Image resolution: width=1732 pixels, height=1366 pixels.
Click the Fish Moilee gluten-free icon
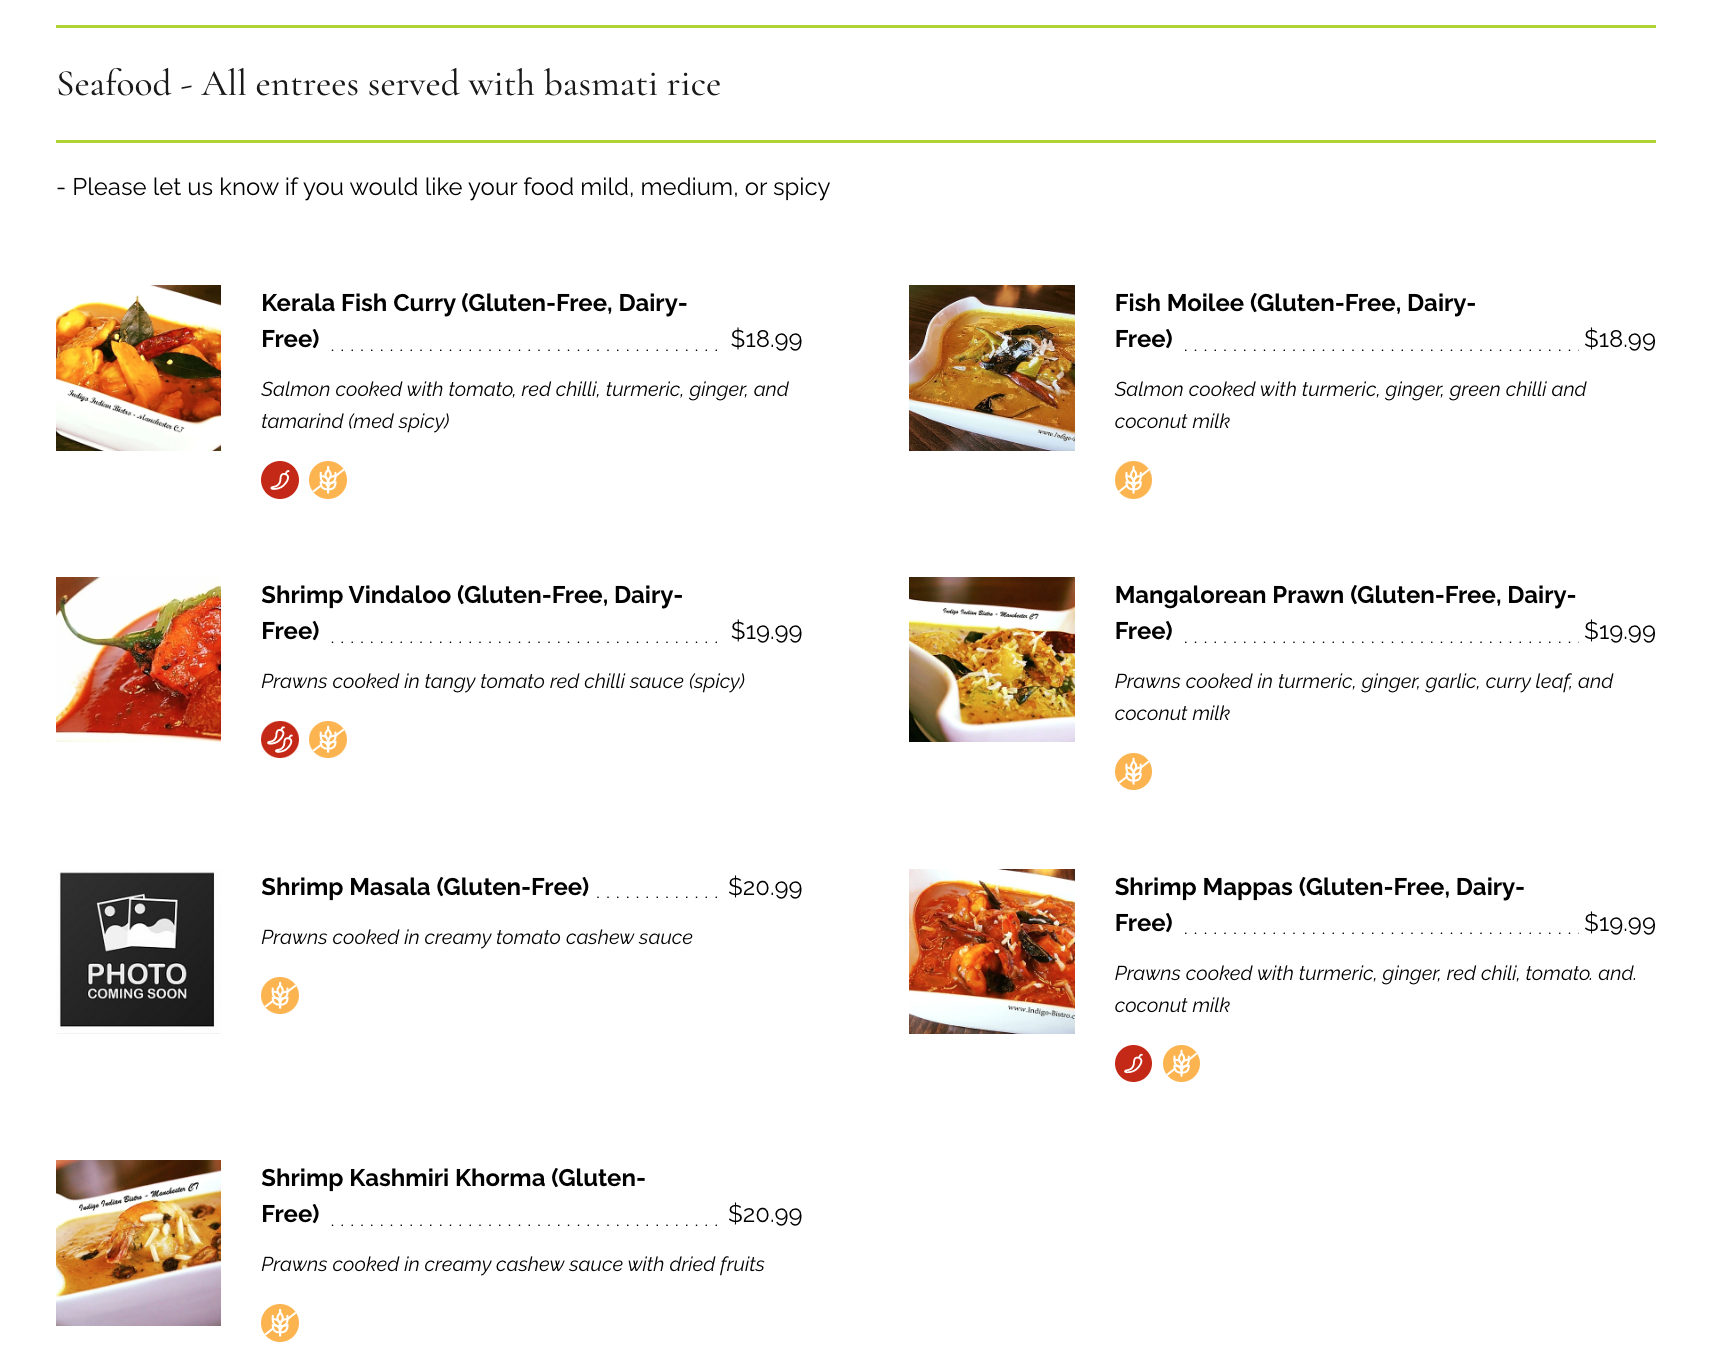(x=1133, y=480)
